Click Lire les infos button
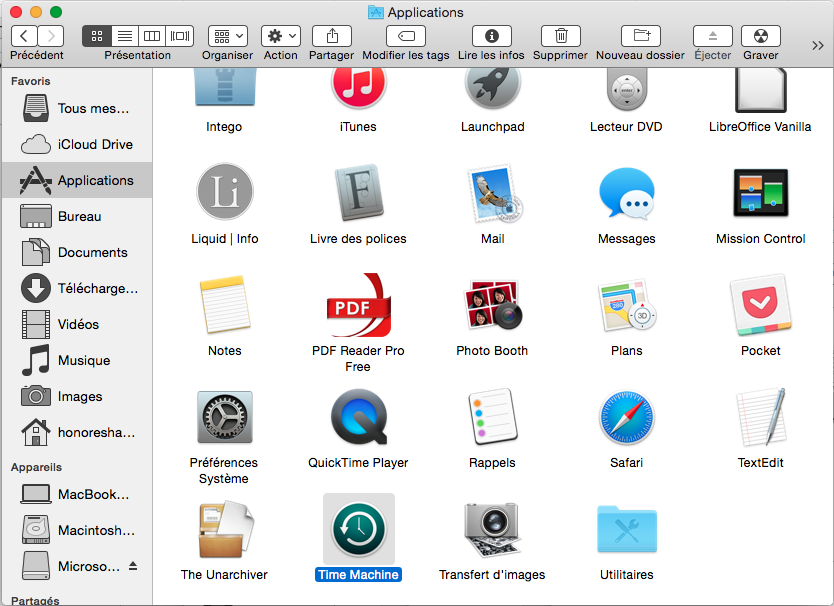Image resolution: width=834 pixels, height=606 pixels. 492,36
